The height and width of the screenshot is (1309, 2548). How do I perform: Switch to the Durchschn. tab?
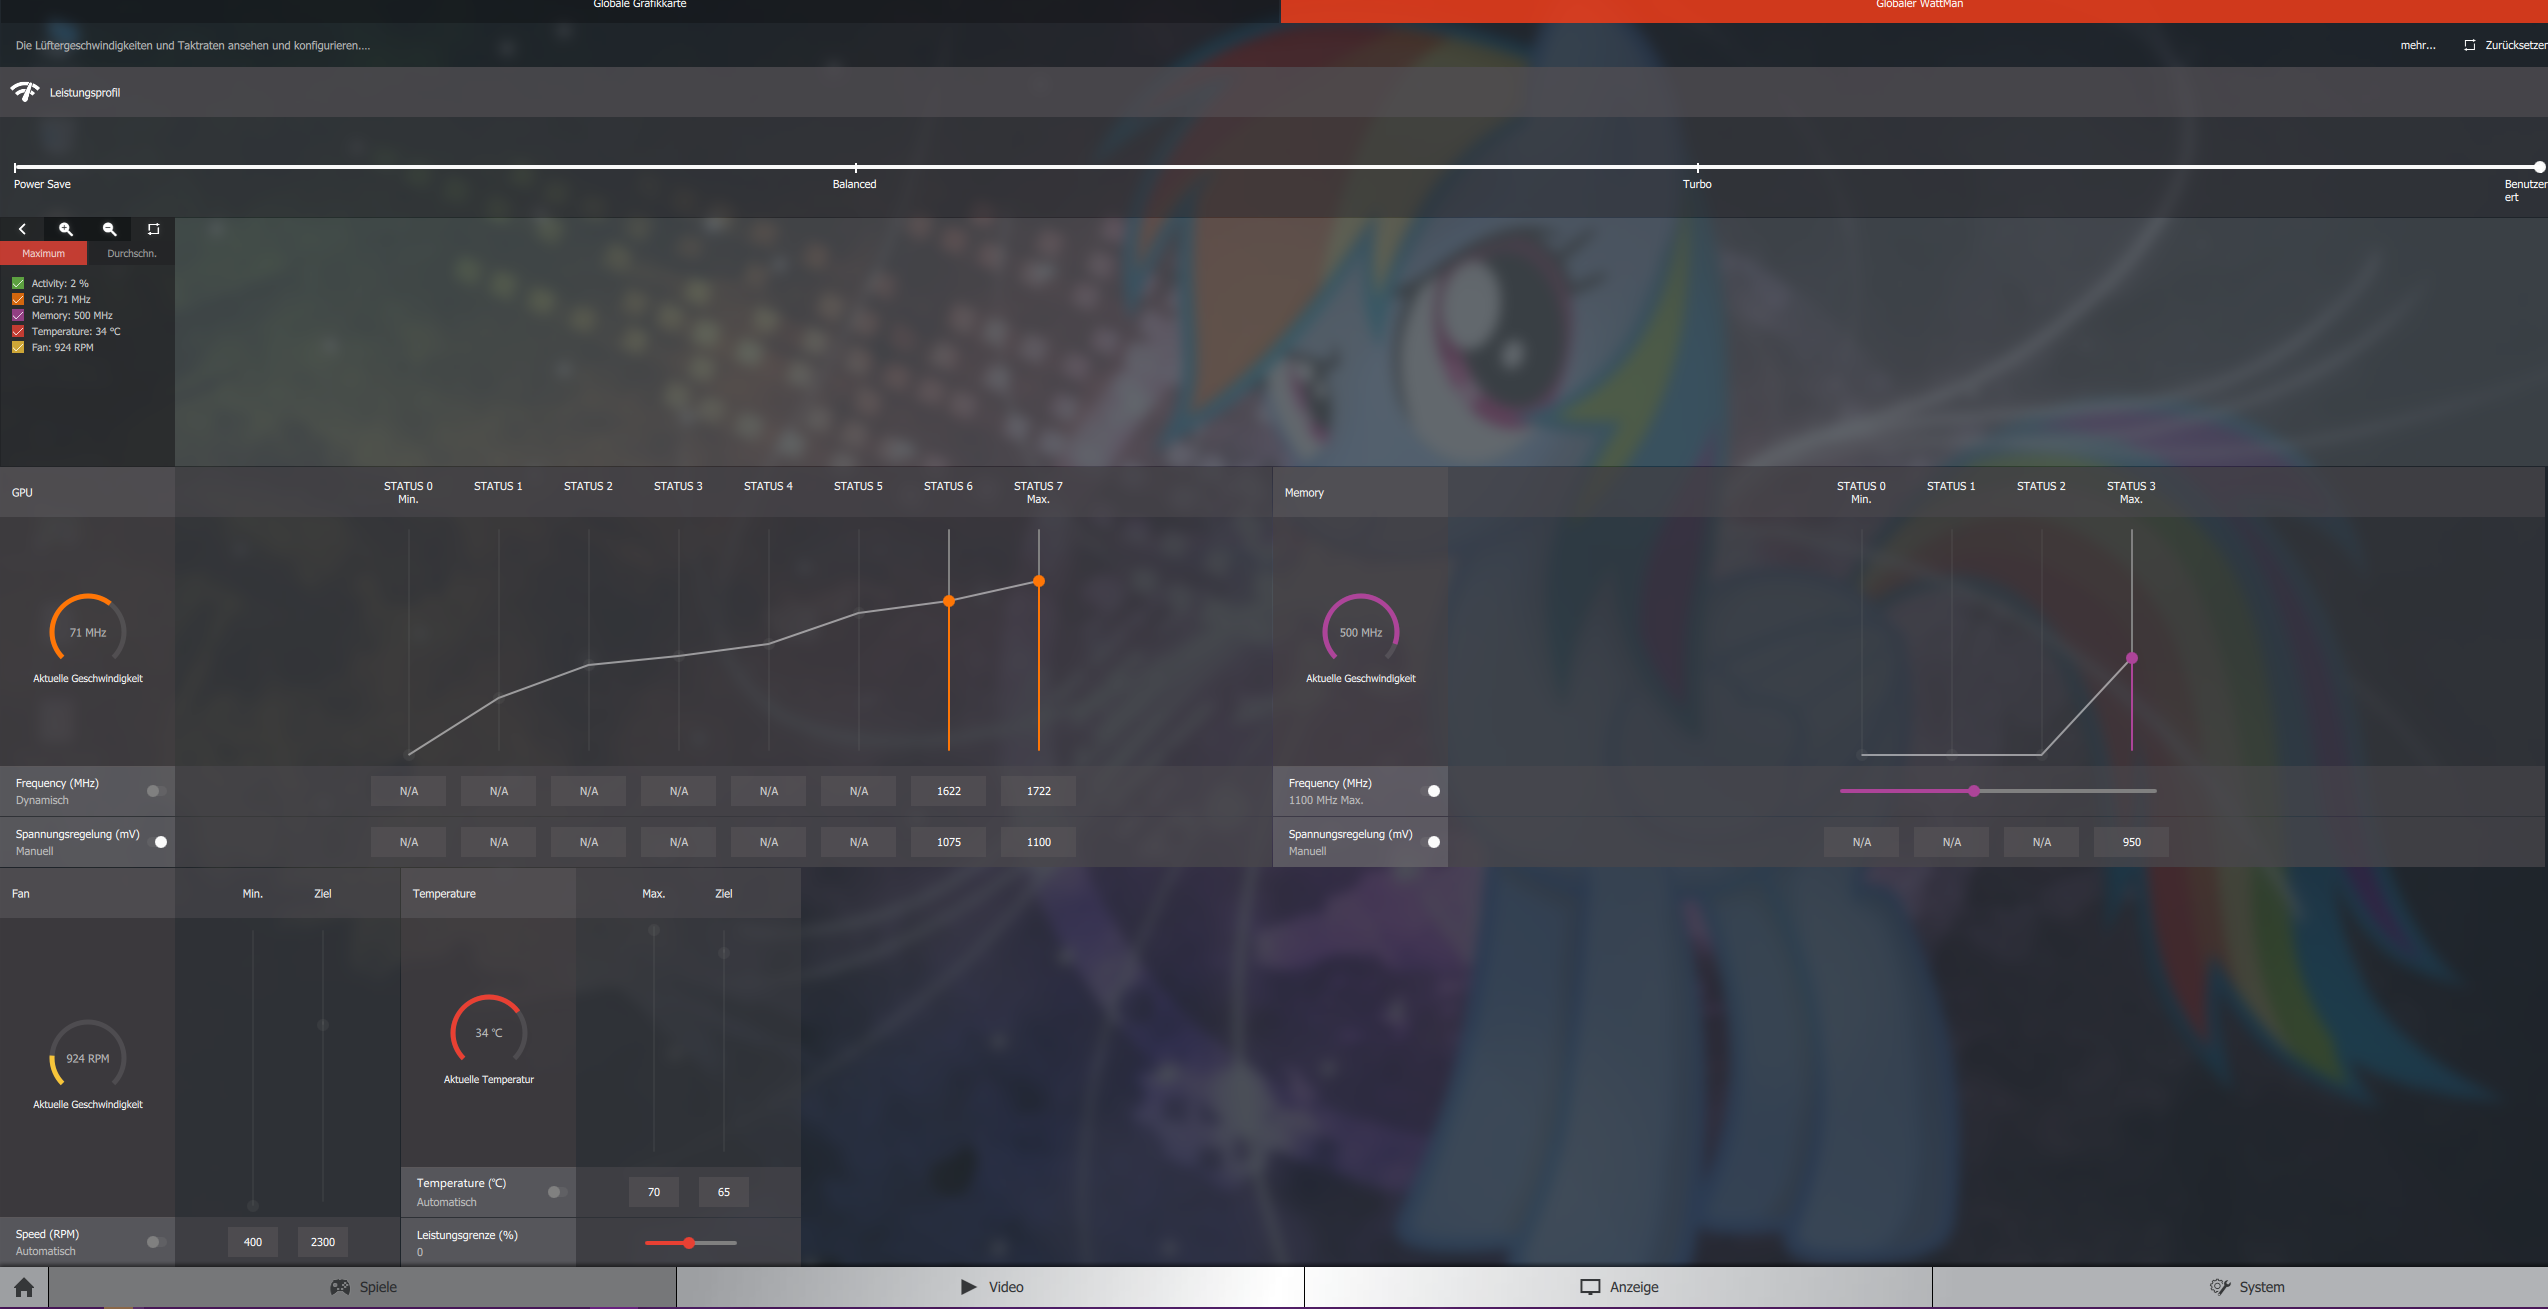131,253
